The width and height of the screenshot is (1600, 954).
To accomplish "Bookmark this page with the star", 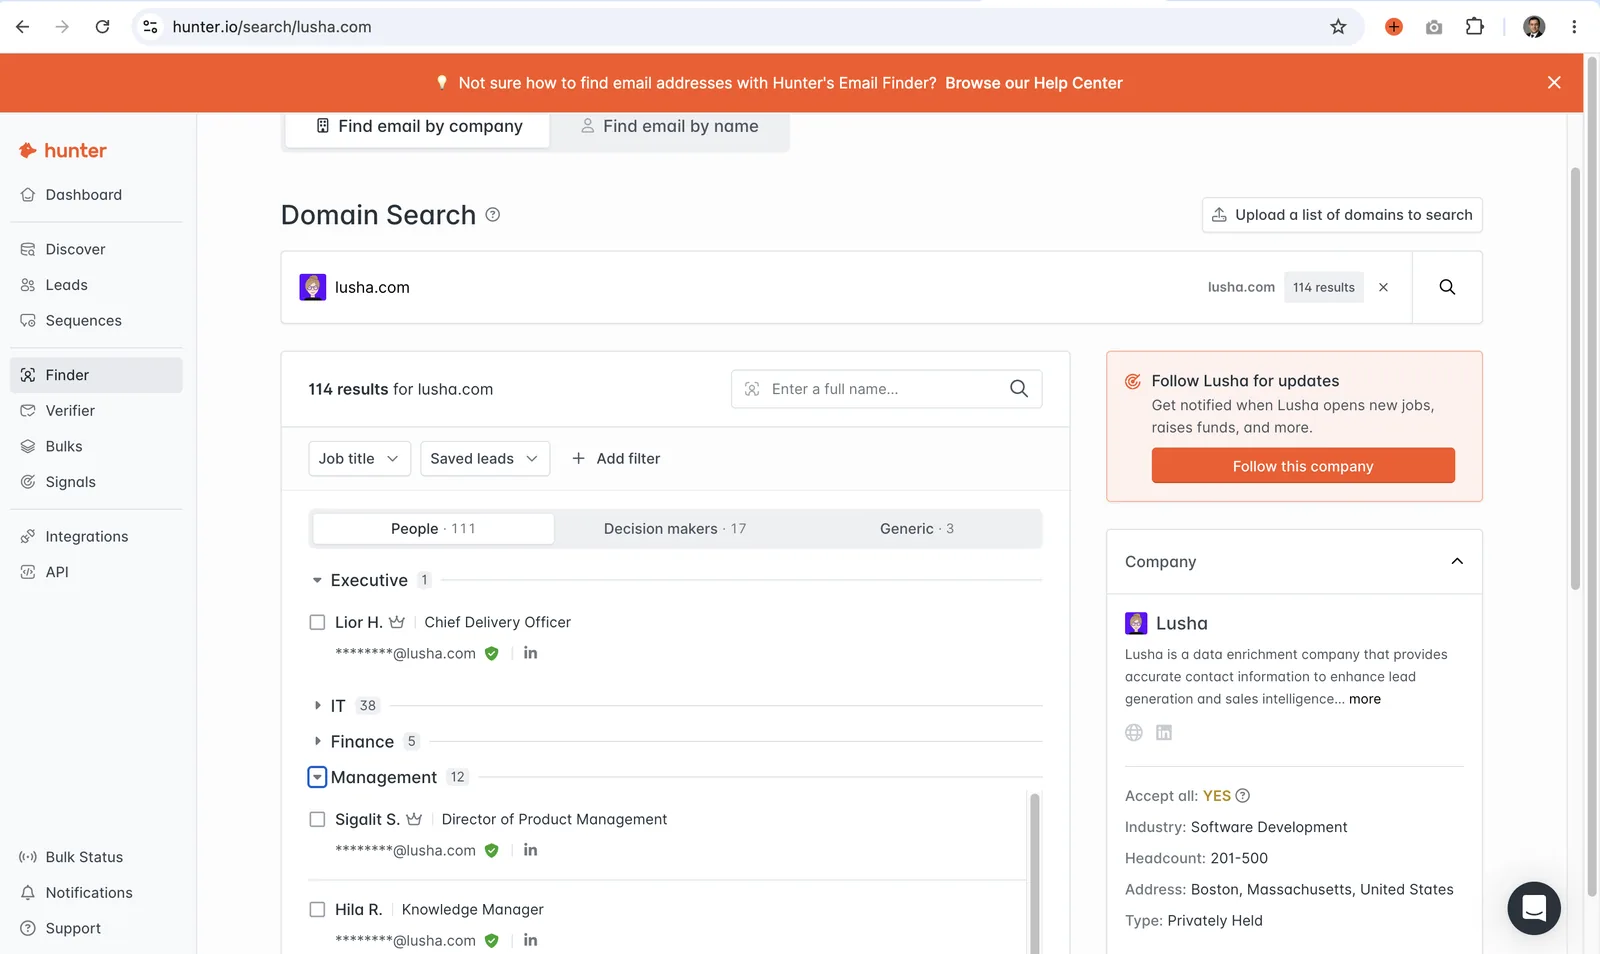I will pos(1338,27).
